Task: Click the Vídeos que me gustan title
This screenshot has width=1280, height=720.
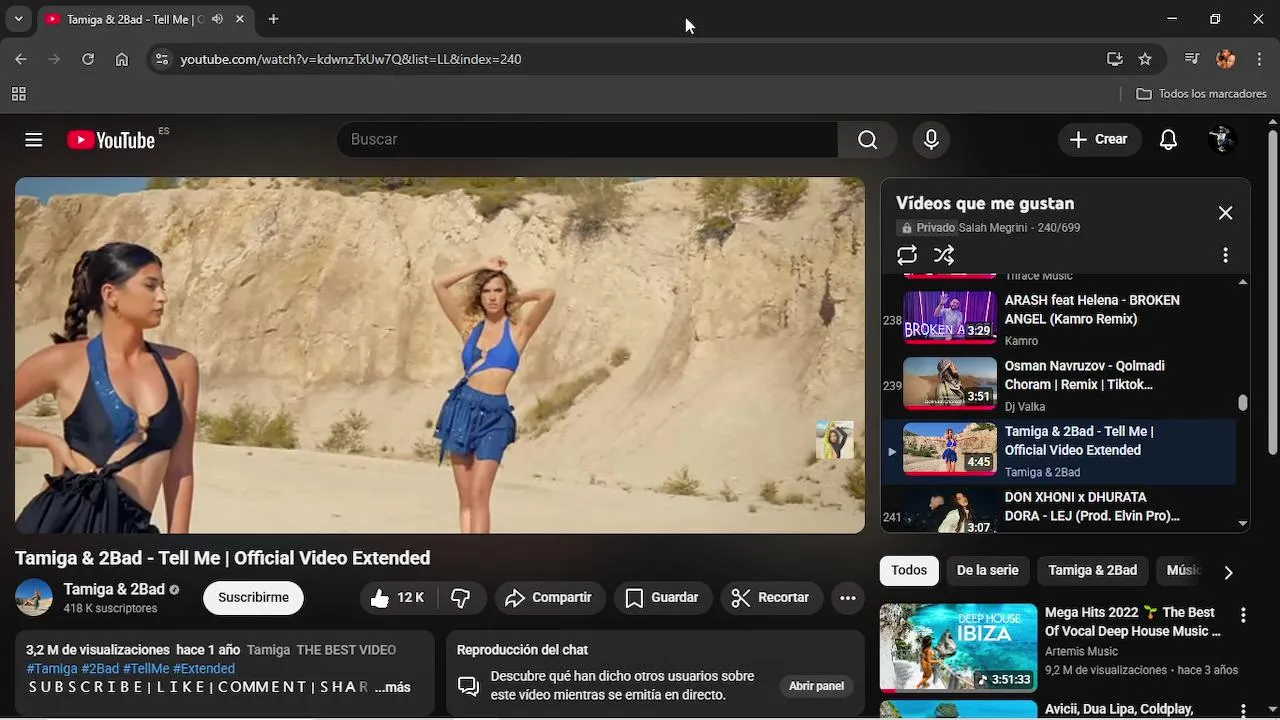Action: pyautogui.click(x=985, y=203)
